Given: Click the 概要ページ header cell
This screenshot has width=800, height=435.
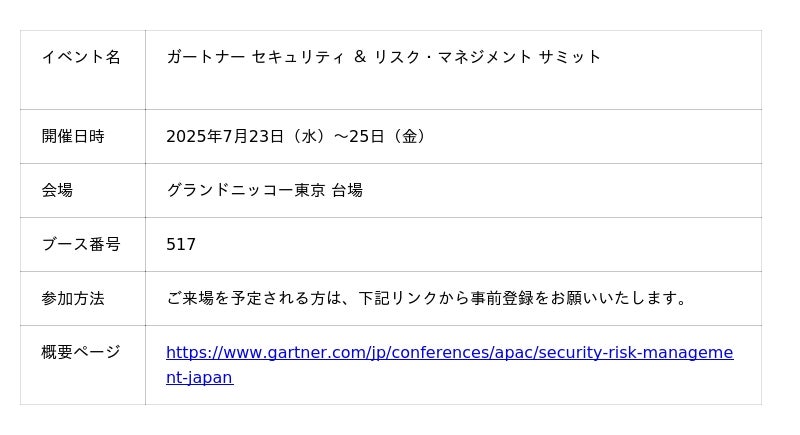Looking at the screenshot, I should point(83,365).
